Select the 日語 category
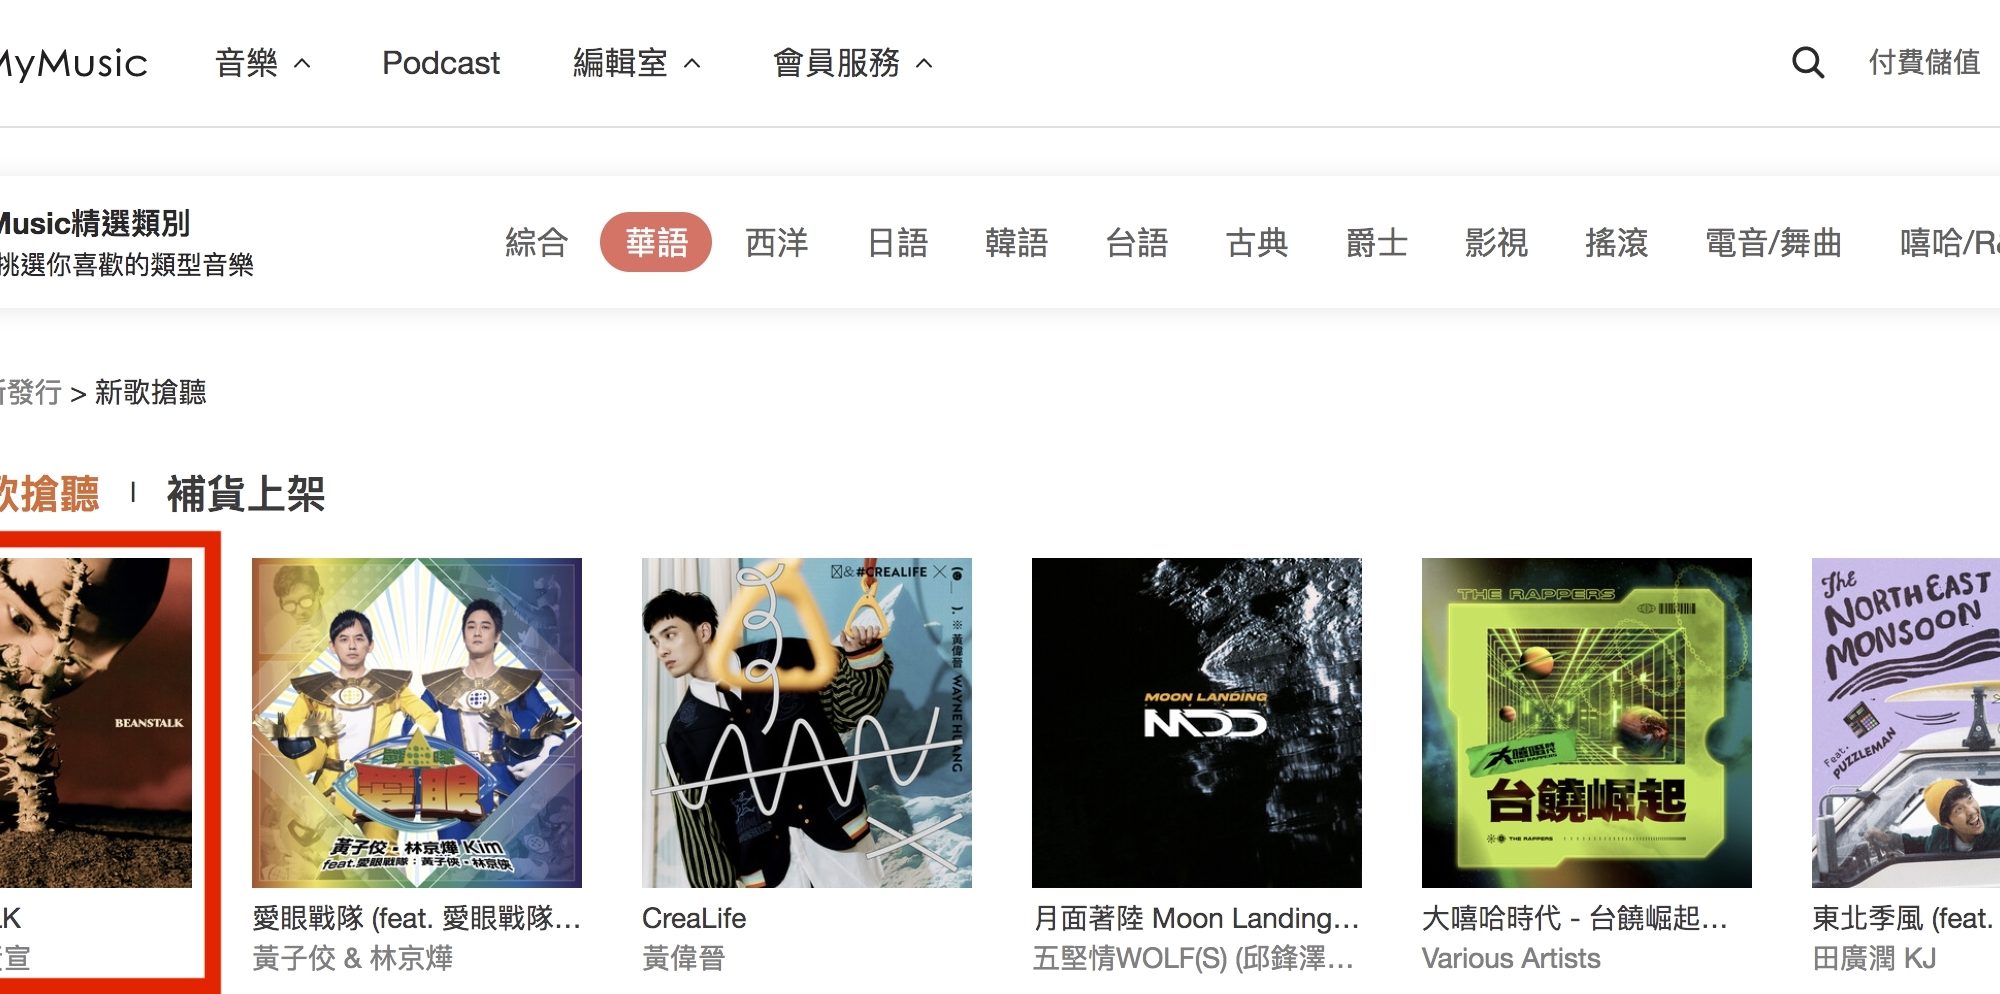The height and width of the screenshot is (994, 2000). tap(897, 242)
